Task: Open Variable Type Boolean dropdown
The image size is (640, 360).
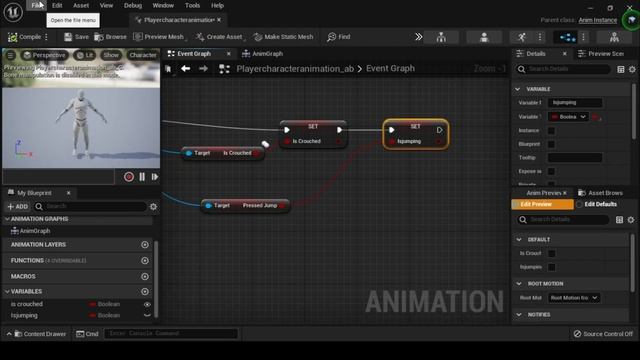Action: tap(568, 117)
